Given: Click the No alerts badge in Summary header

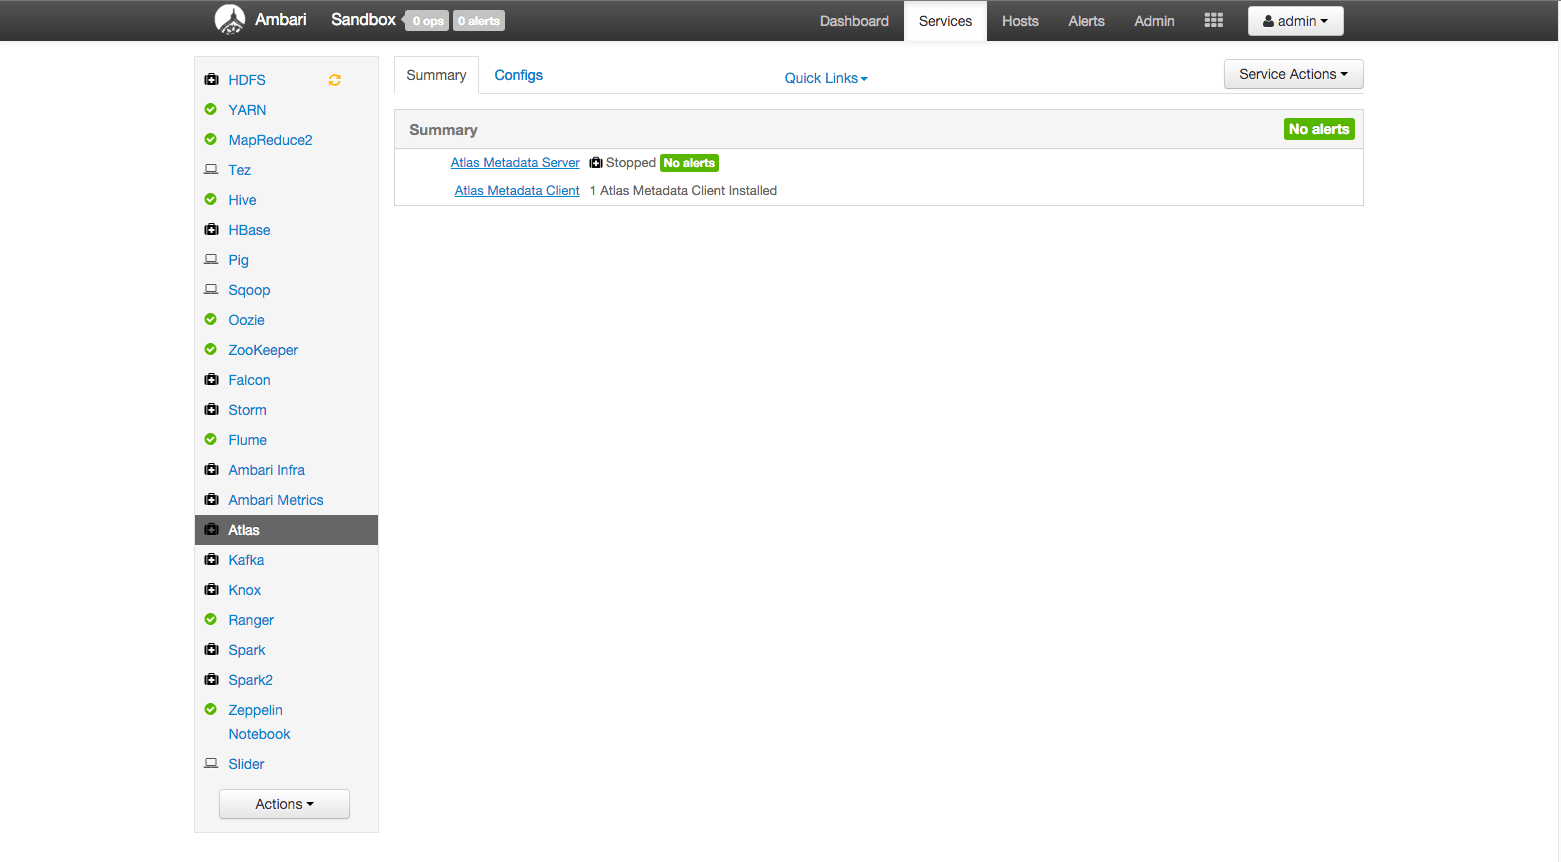Looking at the screenshot, I should 1319,129.
